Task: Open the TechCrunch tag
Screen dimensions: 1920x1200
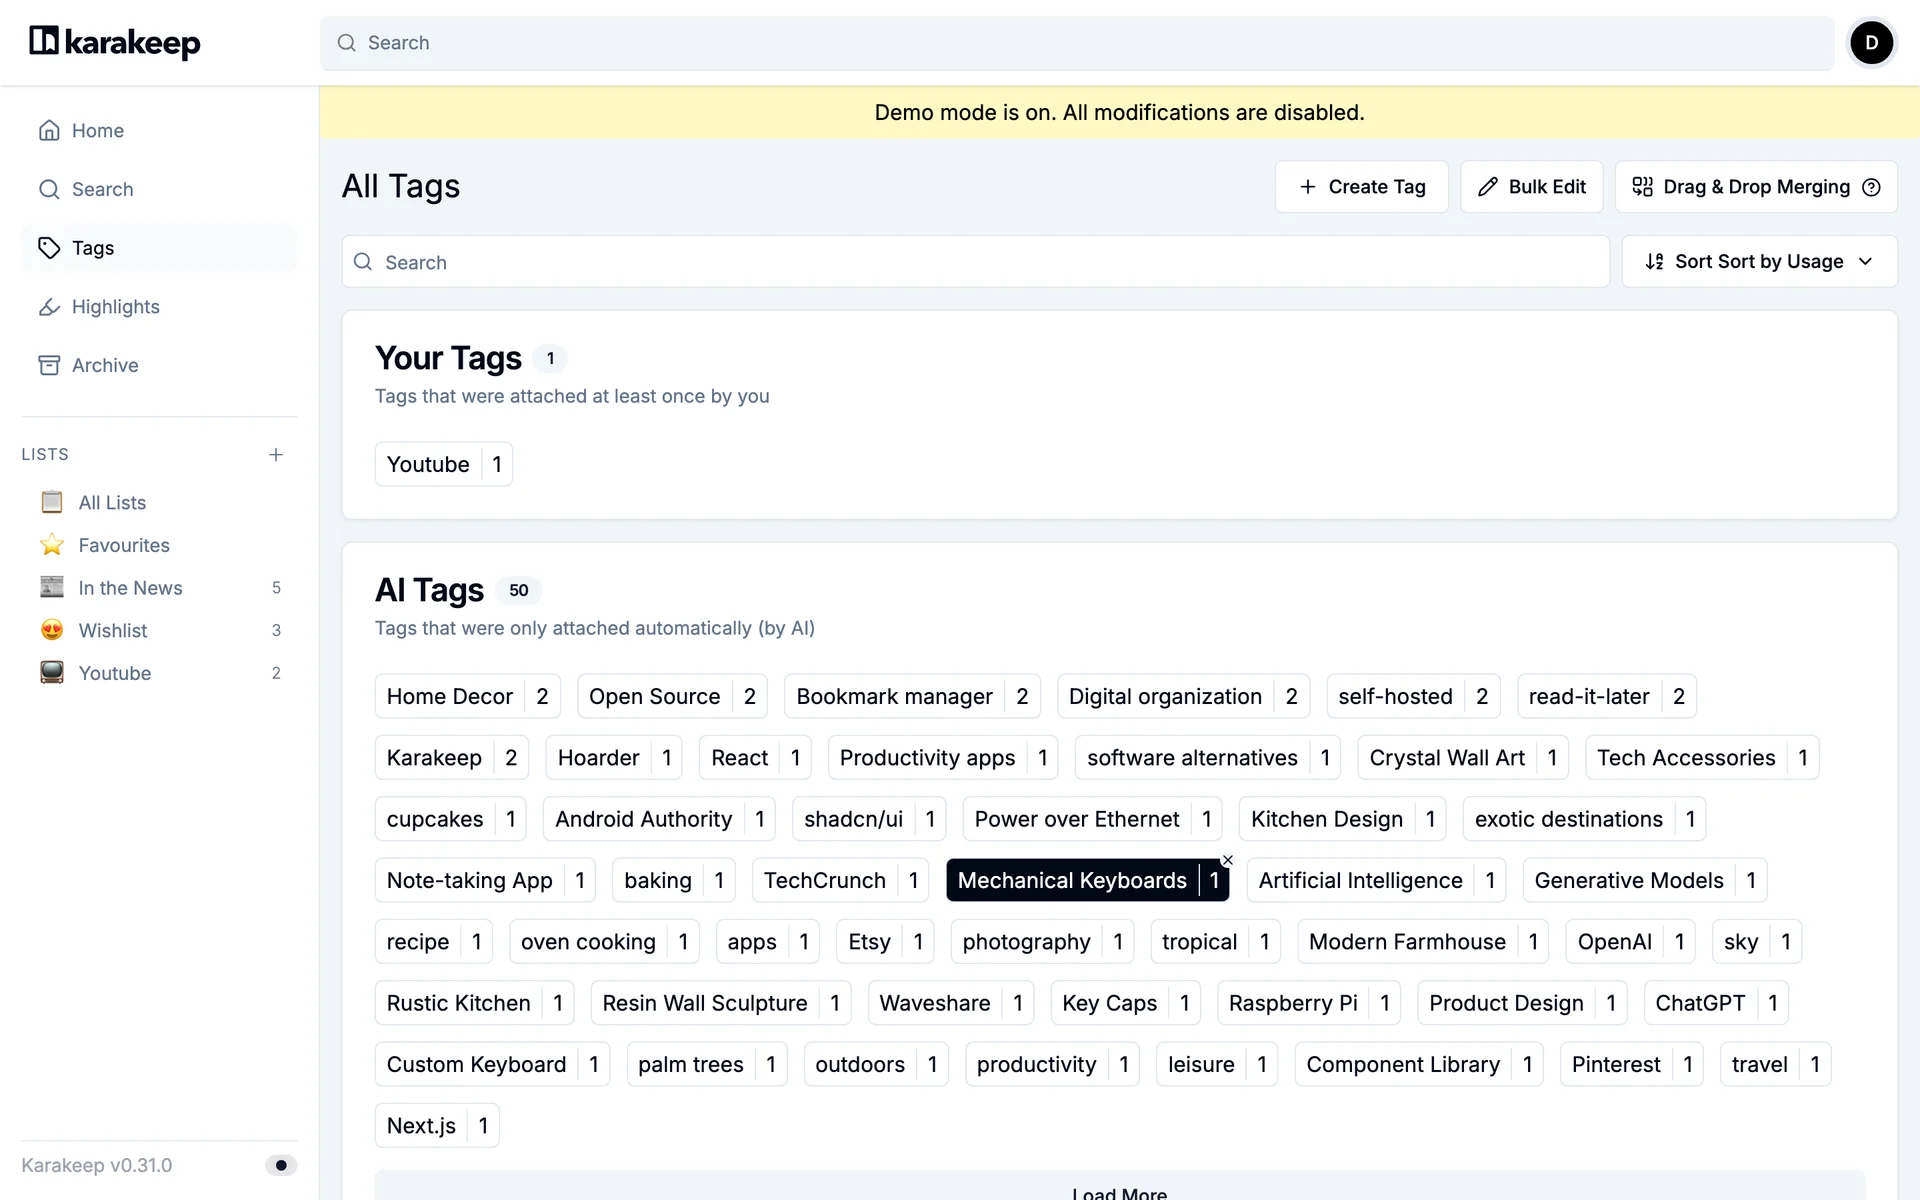Action: point(840,880)
